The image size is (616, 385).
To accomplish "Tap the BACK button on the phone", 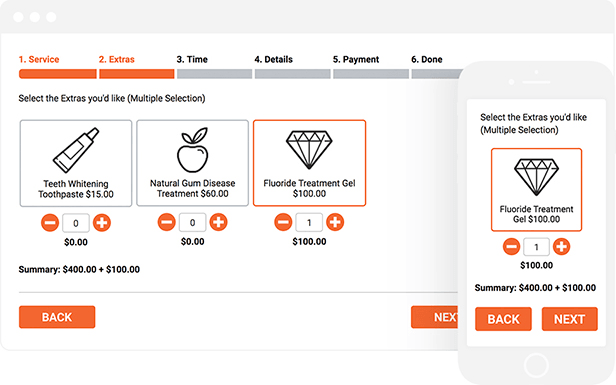I will (x=503, y=319).
